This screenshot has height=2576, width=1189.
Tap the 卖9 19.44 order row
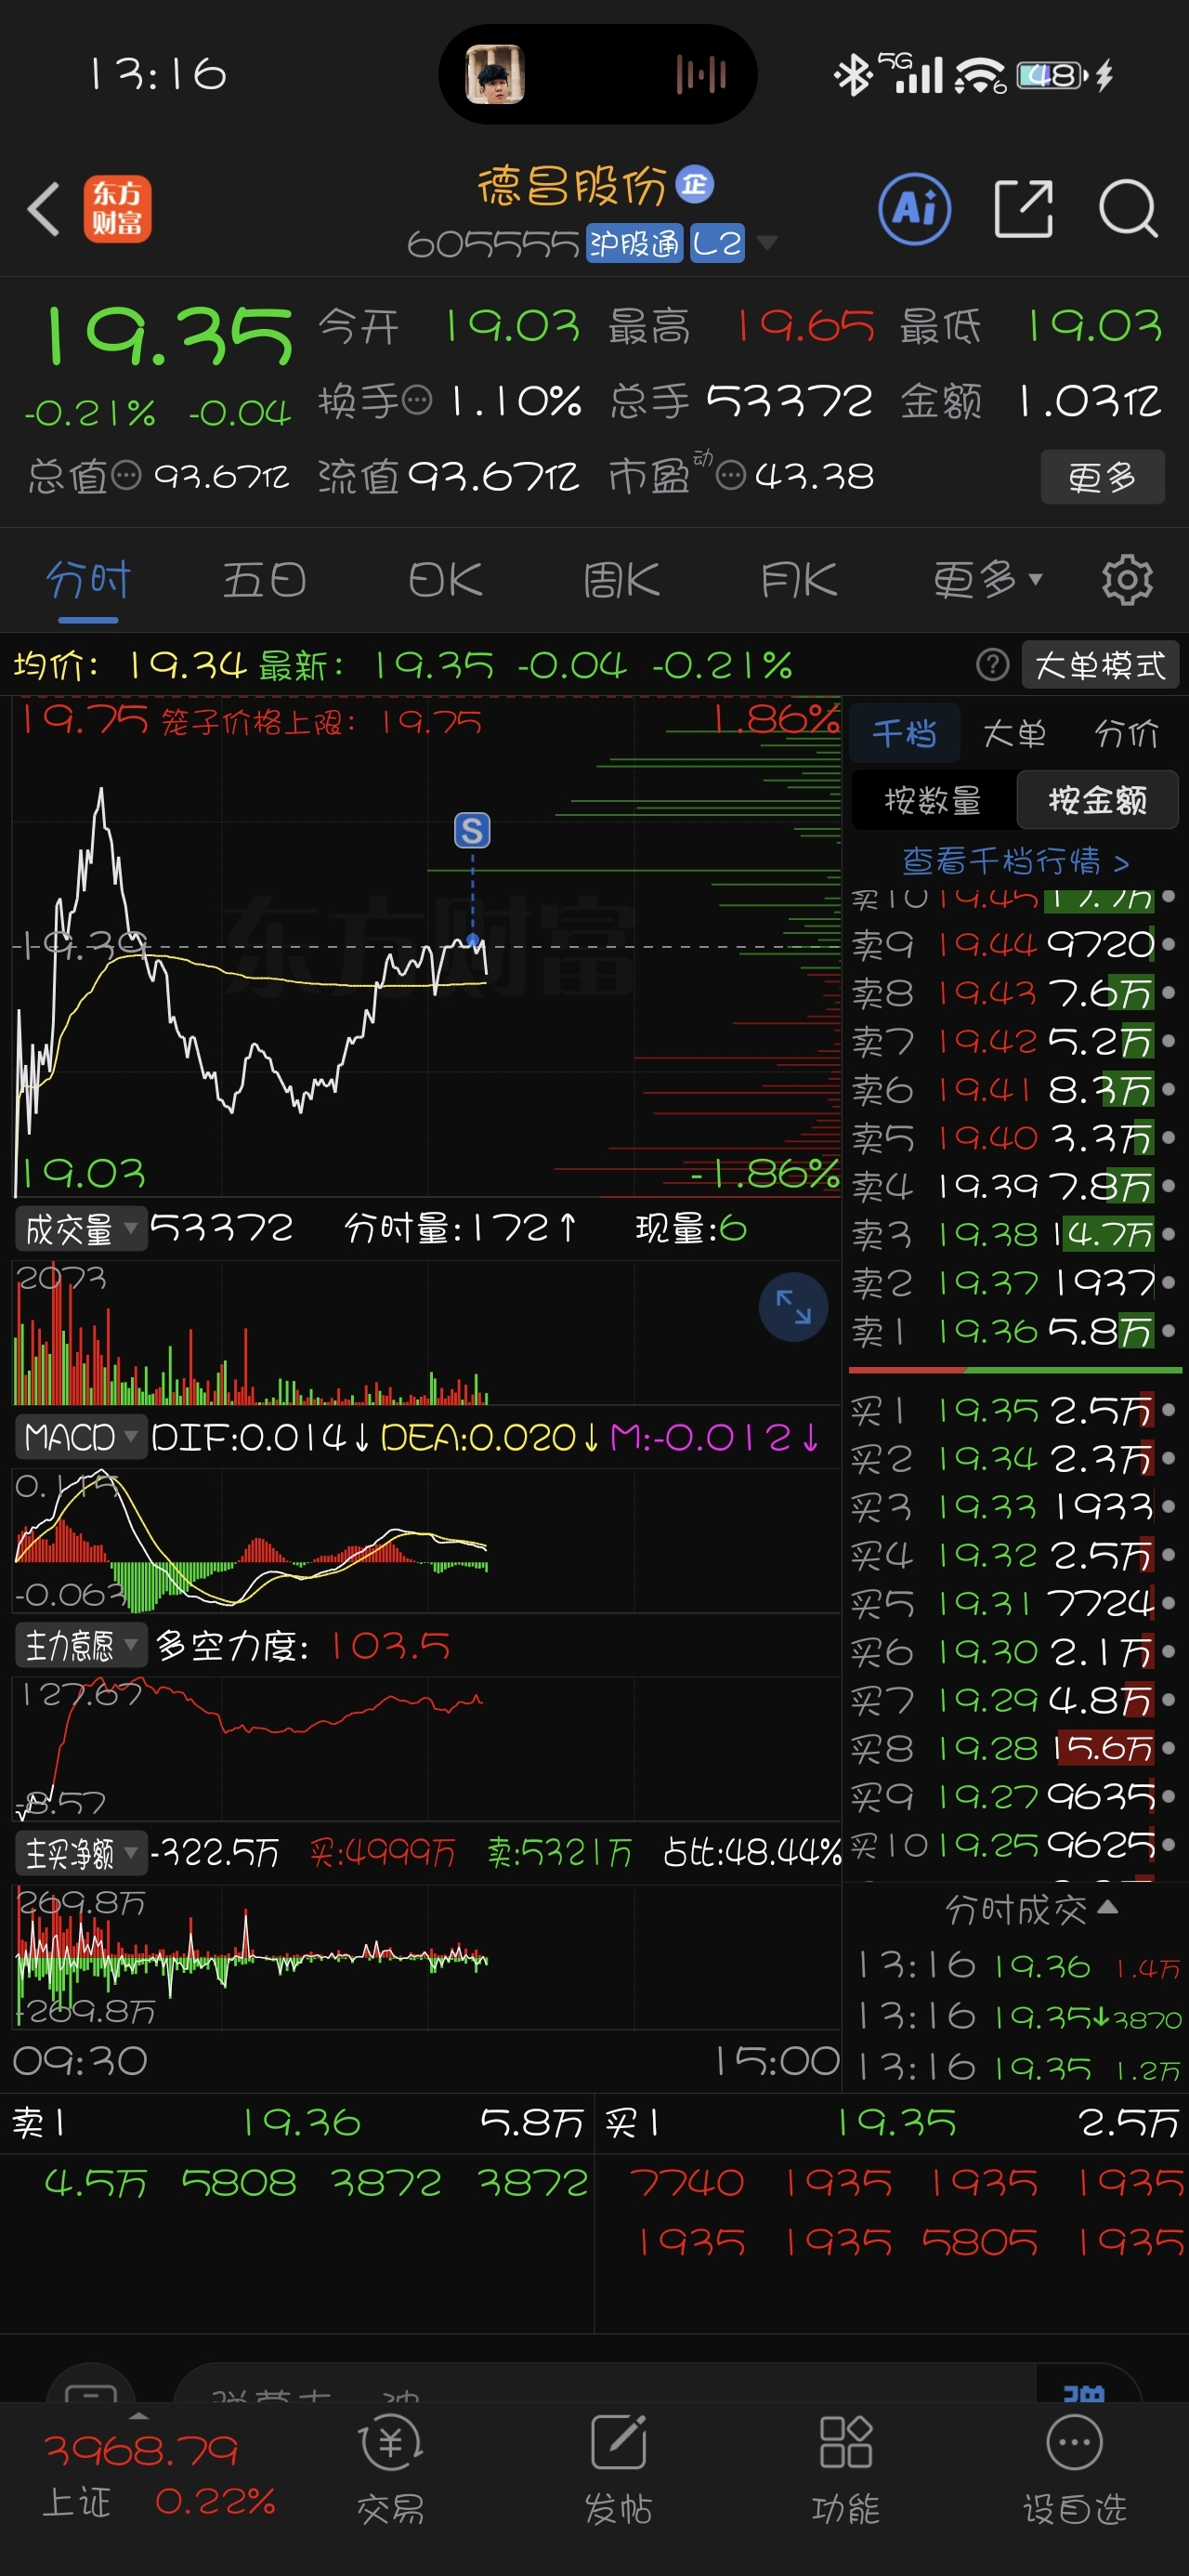tap(1013, 944)
